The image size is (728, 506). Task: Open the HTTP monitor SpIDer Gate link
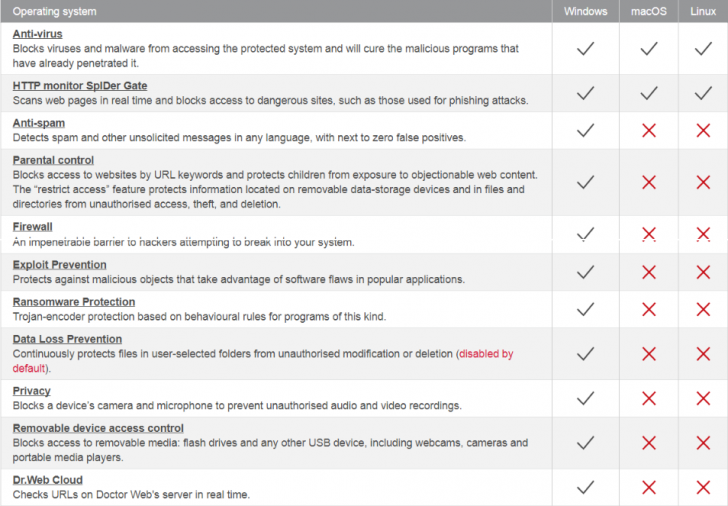coord(80,86)
